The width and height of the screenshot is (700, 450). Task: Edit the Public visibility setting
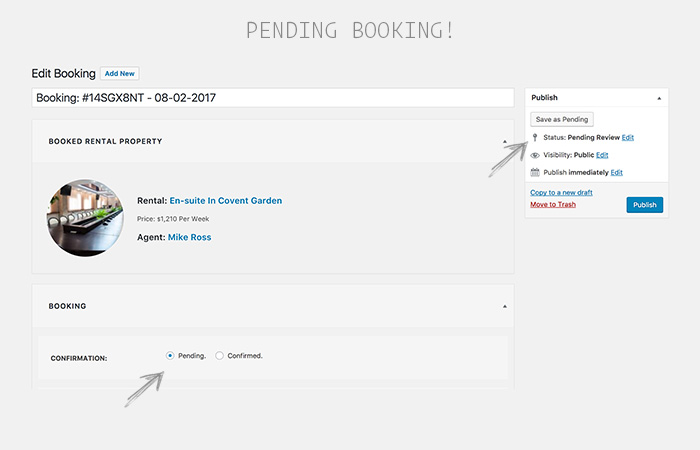coord(602,155)
